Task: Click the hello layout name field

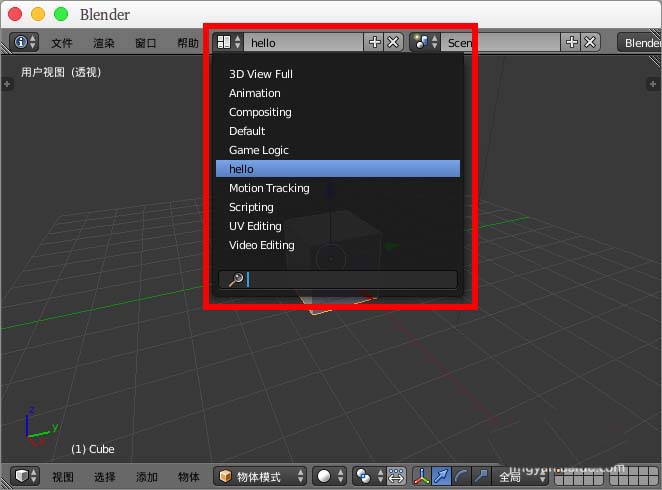Action: (x=303, y=42)
